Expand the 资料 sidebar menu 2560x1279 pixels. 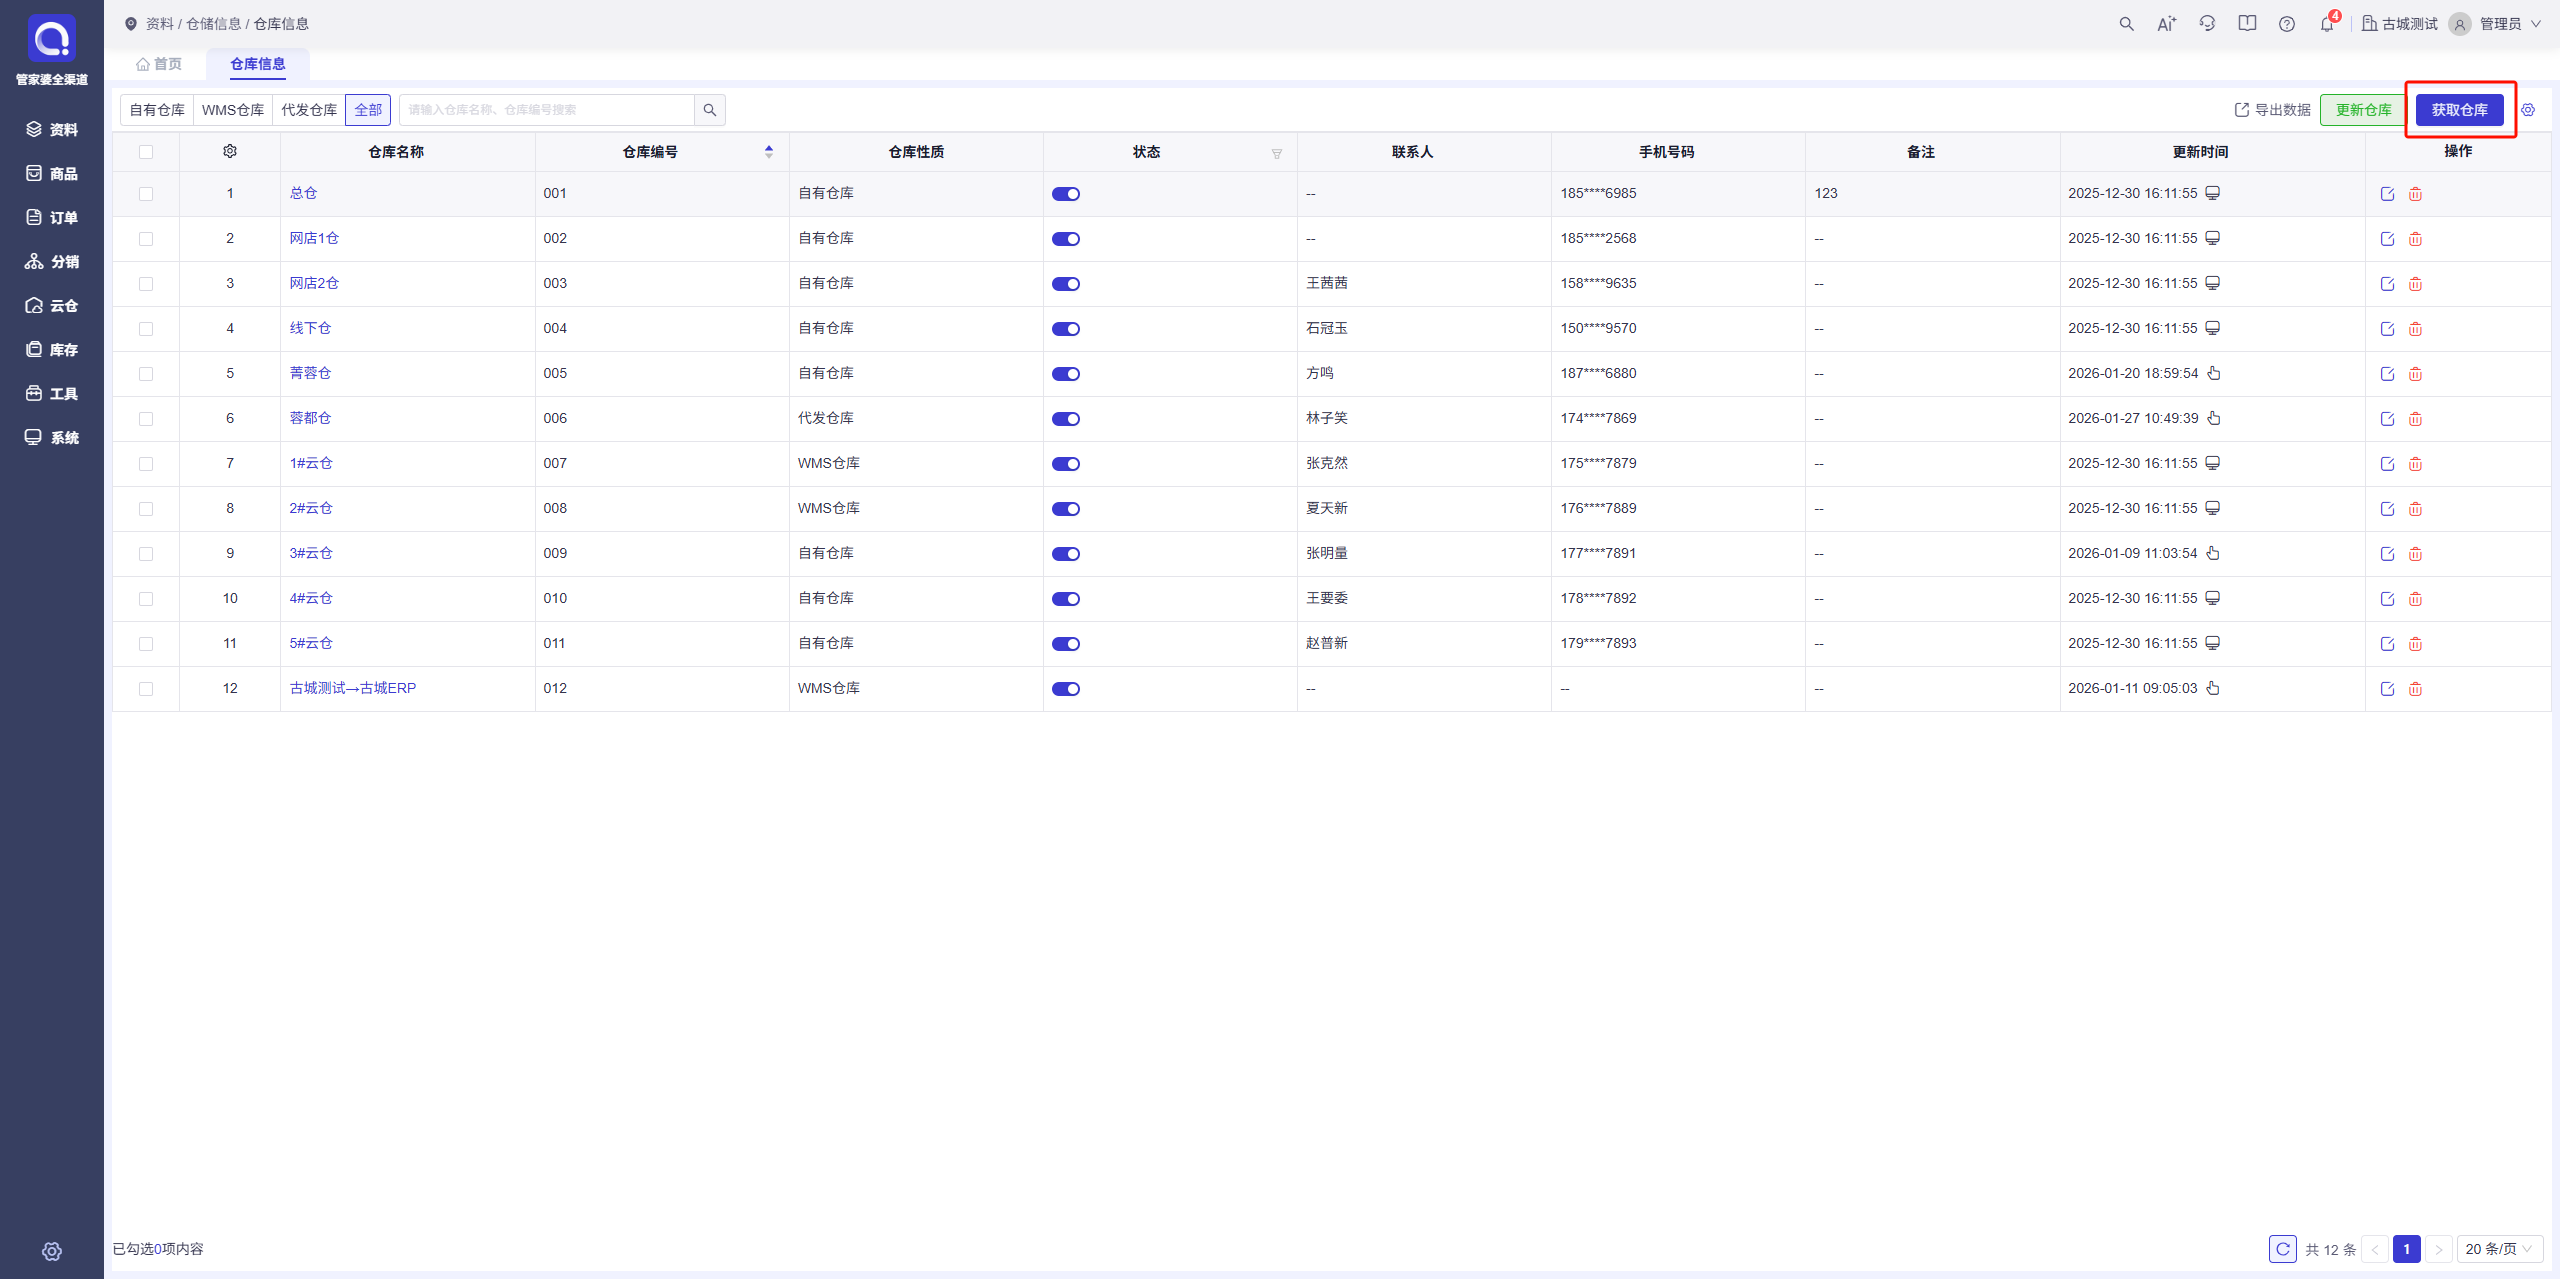52,129
